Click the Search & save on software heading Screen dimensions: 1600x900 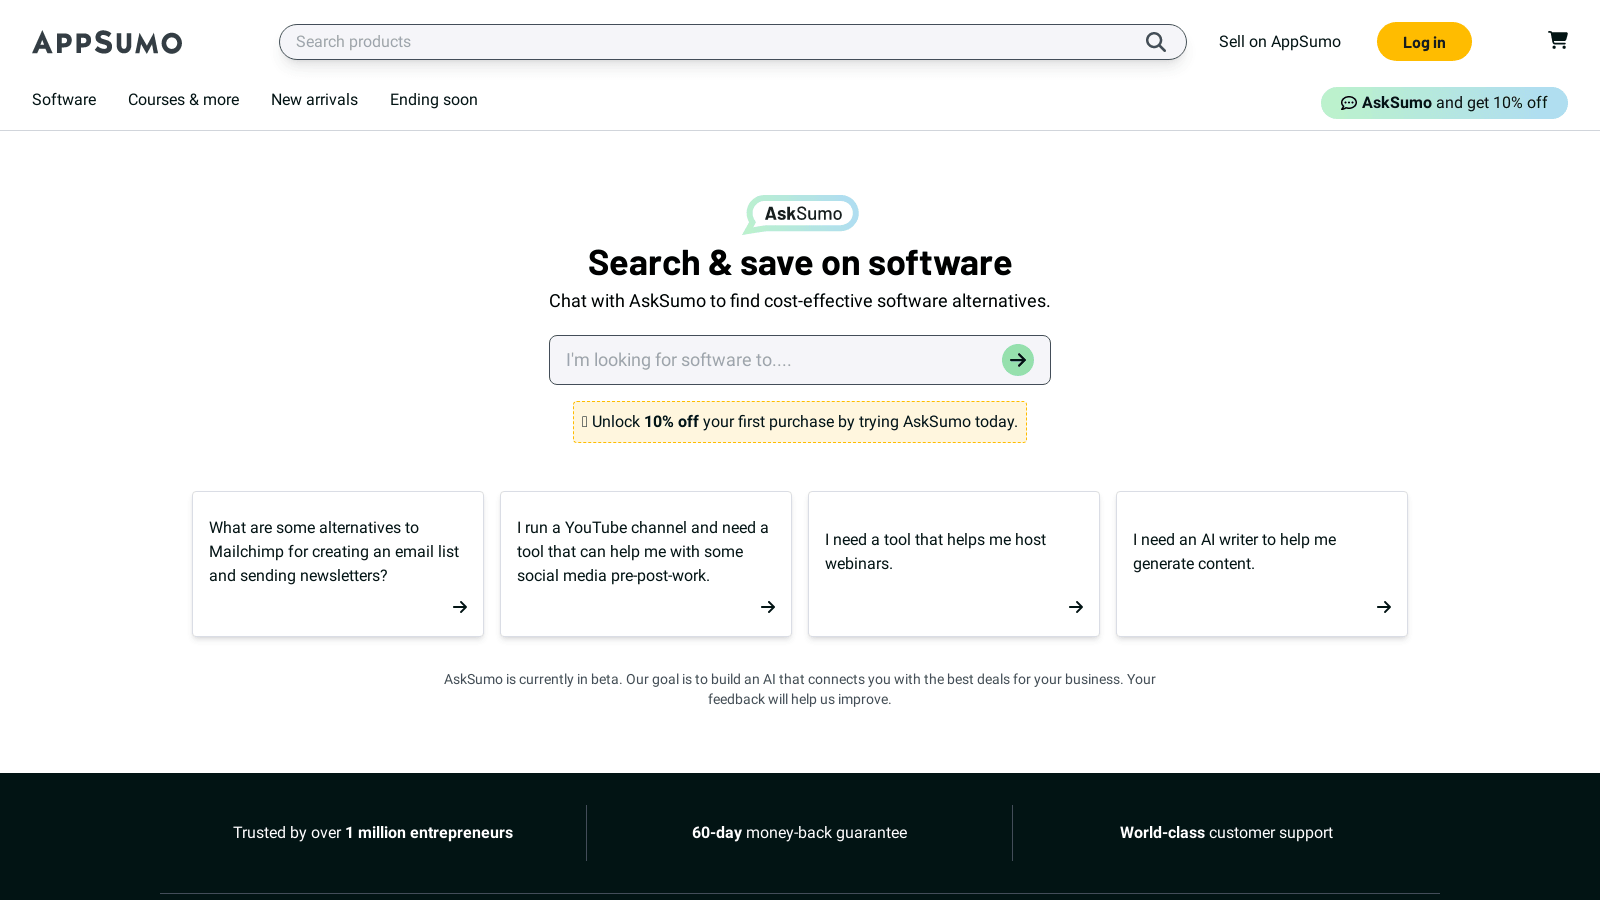point(800,263)
